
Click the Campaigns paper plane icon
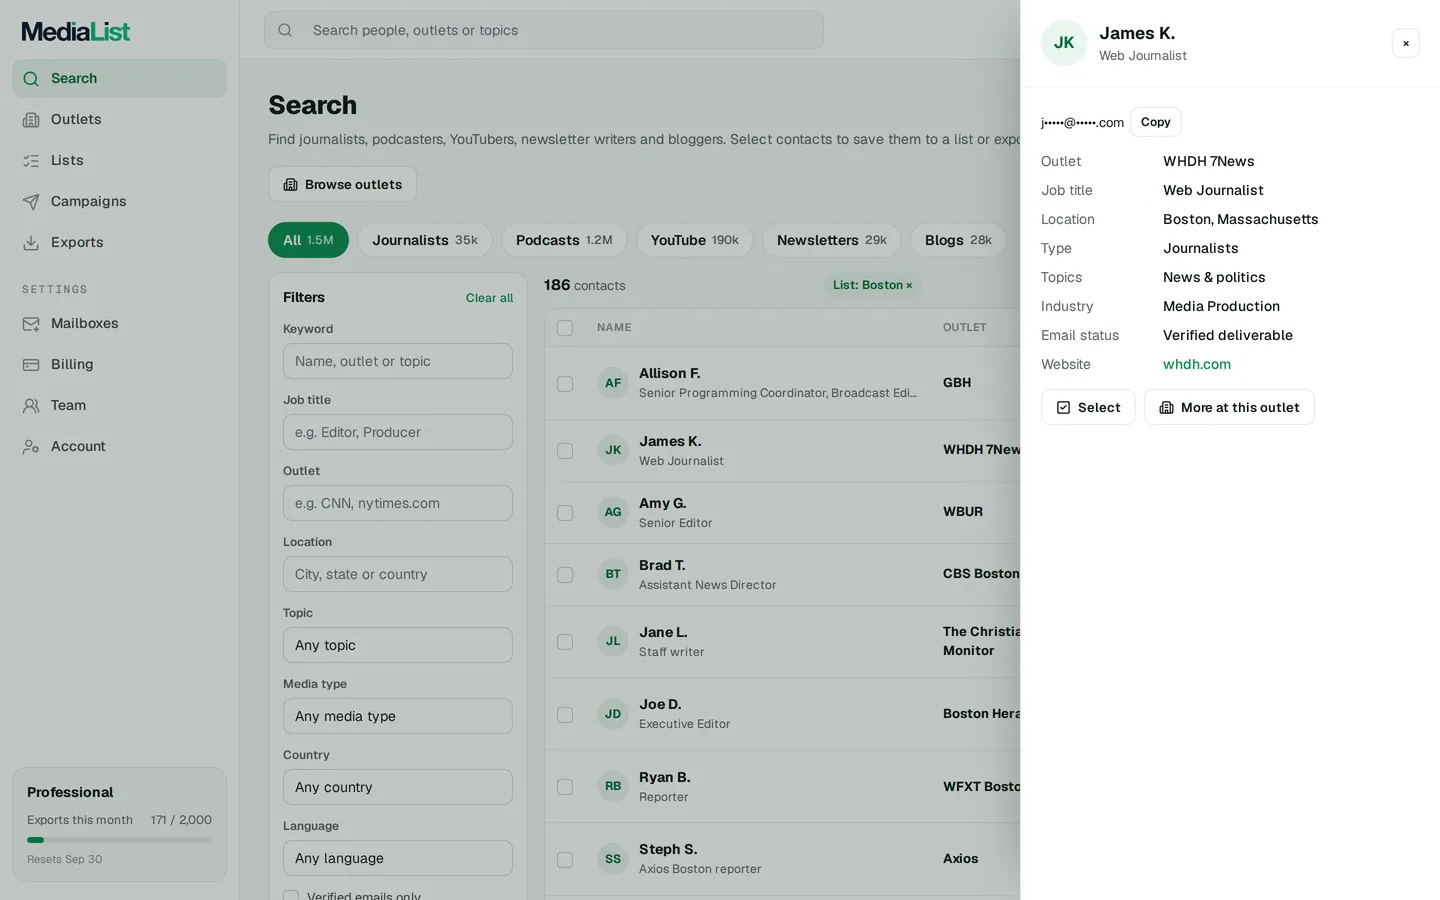(31, 201)
